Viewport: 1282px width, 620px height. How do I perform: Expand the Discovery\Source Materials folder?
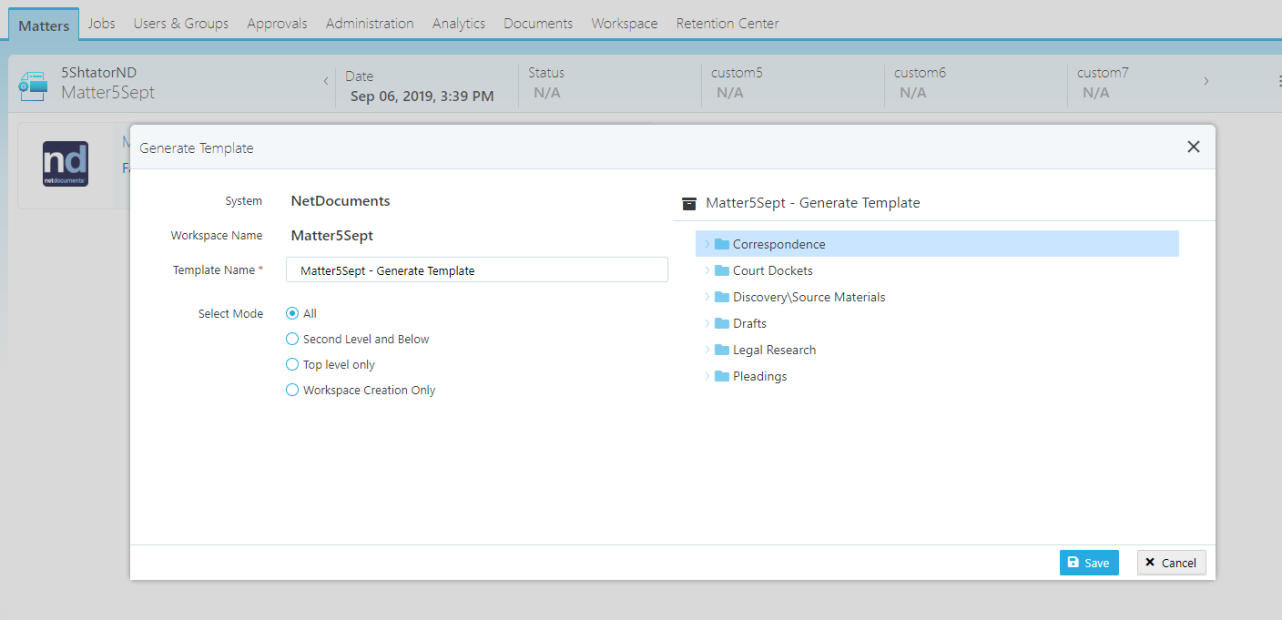[x=706, y=297]
